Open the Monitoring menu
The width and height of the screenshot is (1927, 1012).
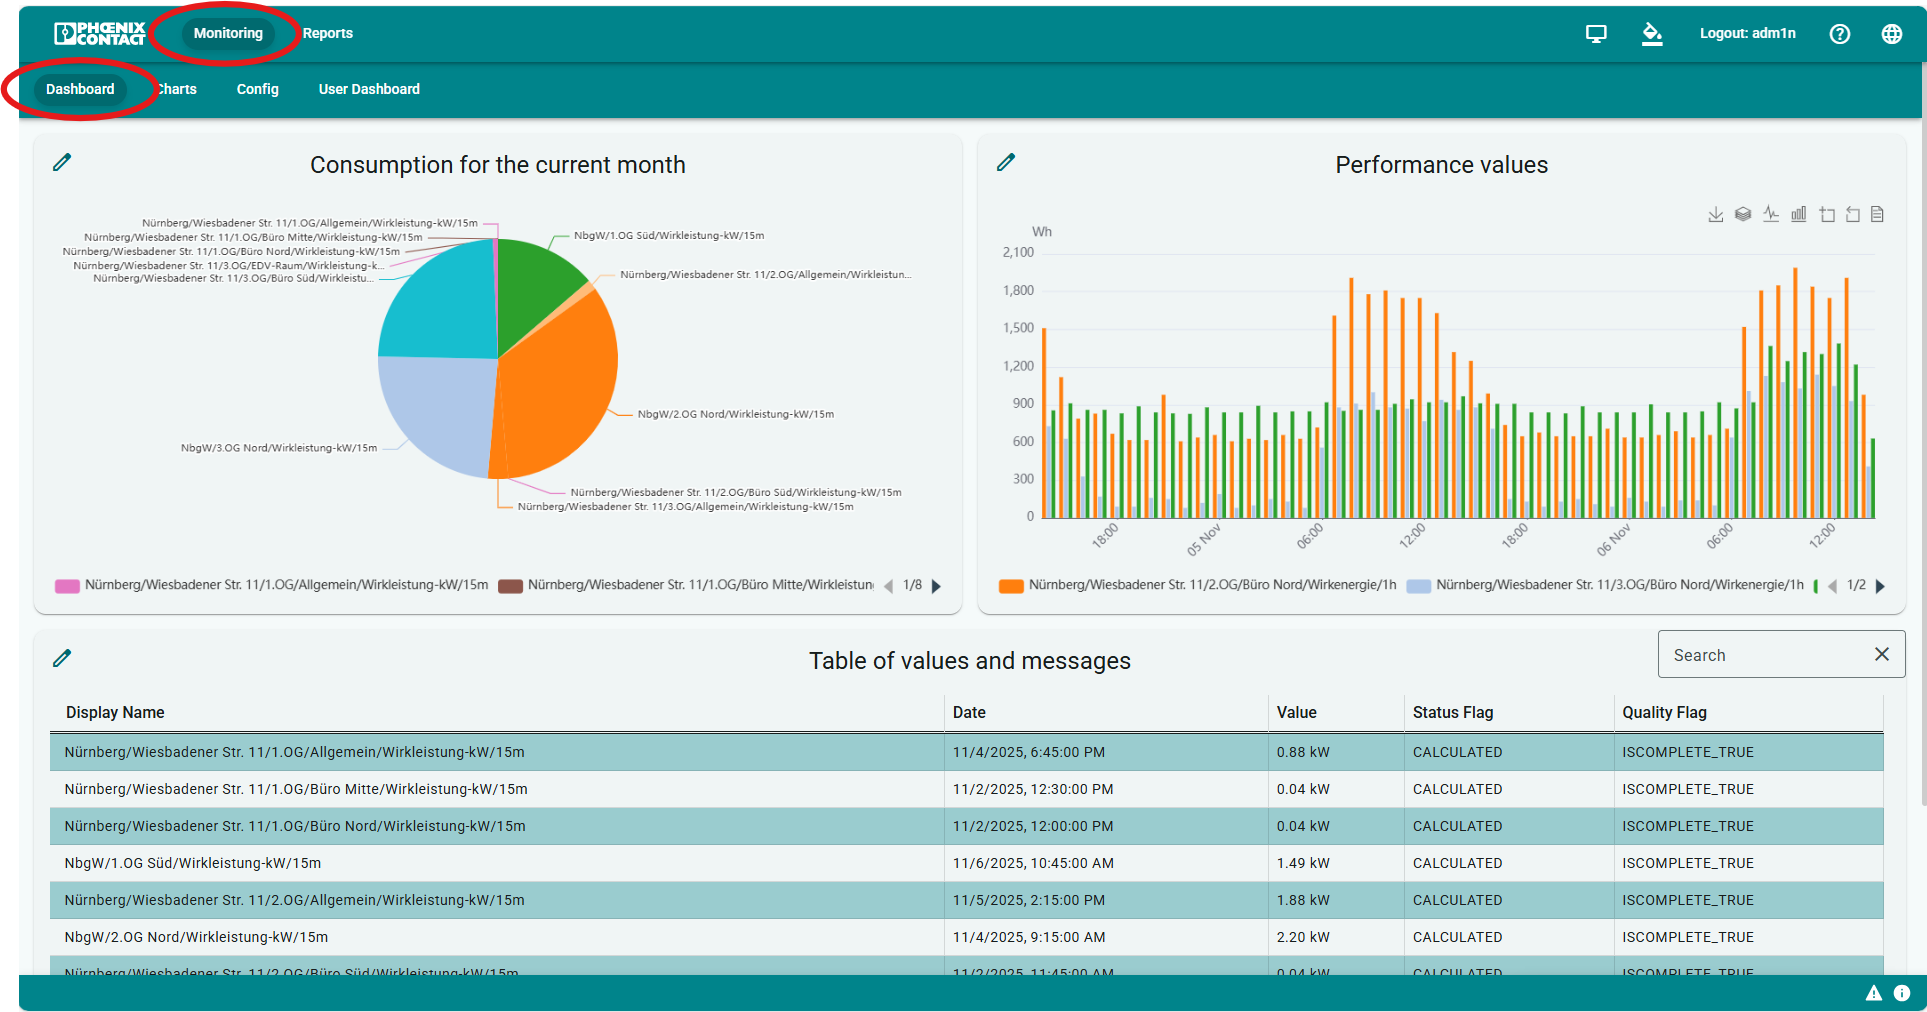coord(228,33)
